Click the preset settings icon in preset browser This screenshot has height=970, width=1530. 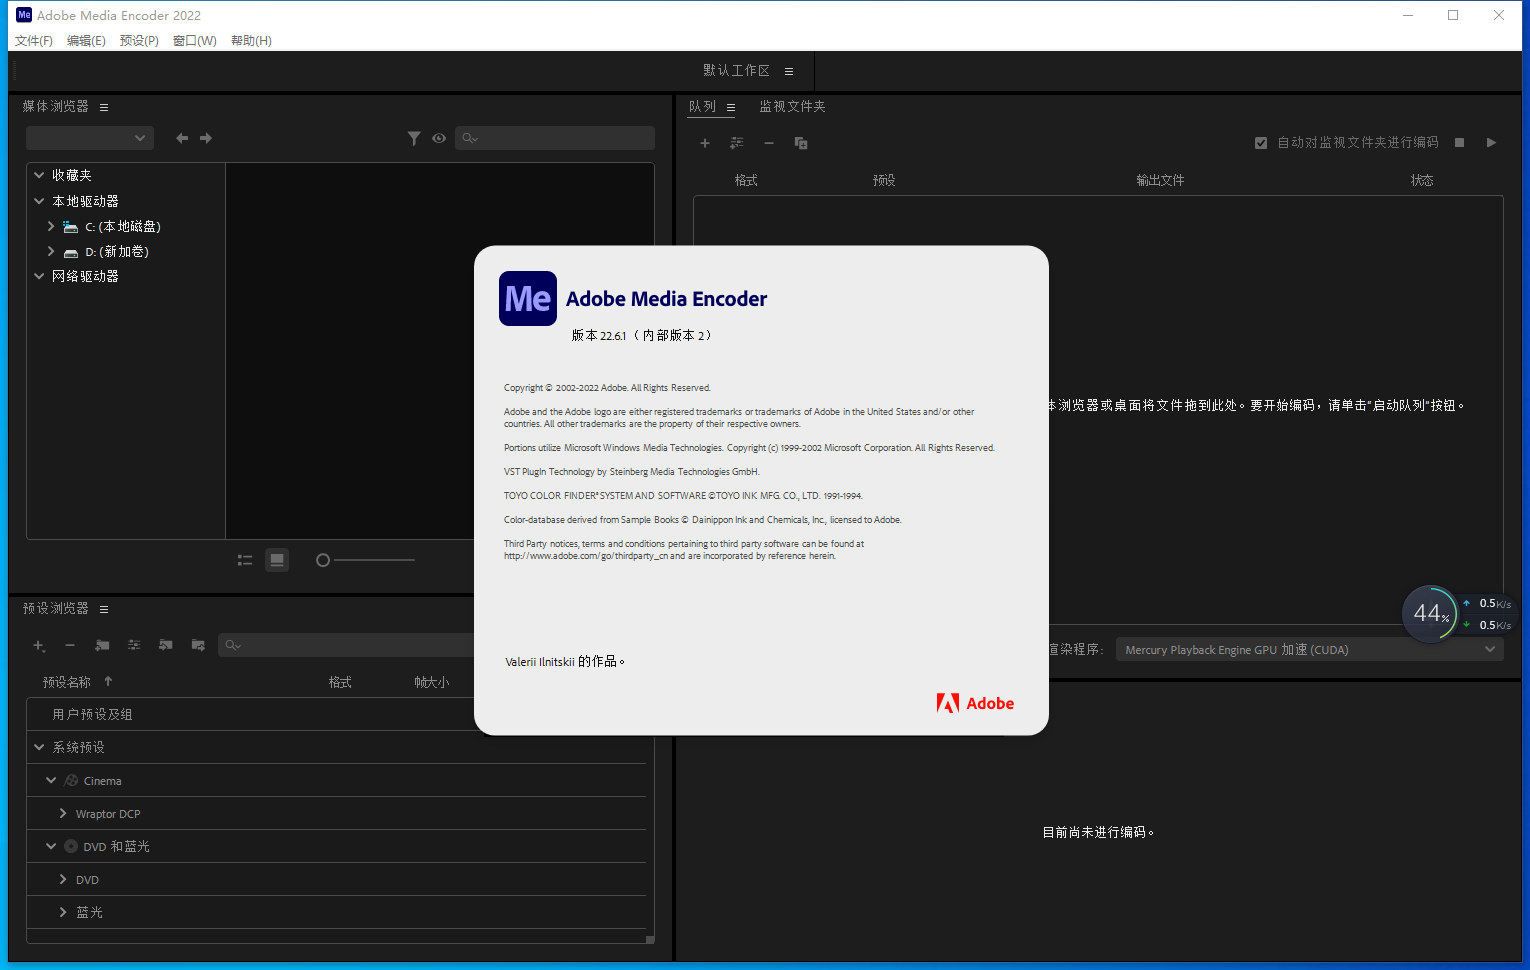coord(134,645)
